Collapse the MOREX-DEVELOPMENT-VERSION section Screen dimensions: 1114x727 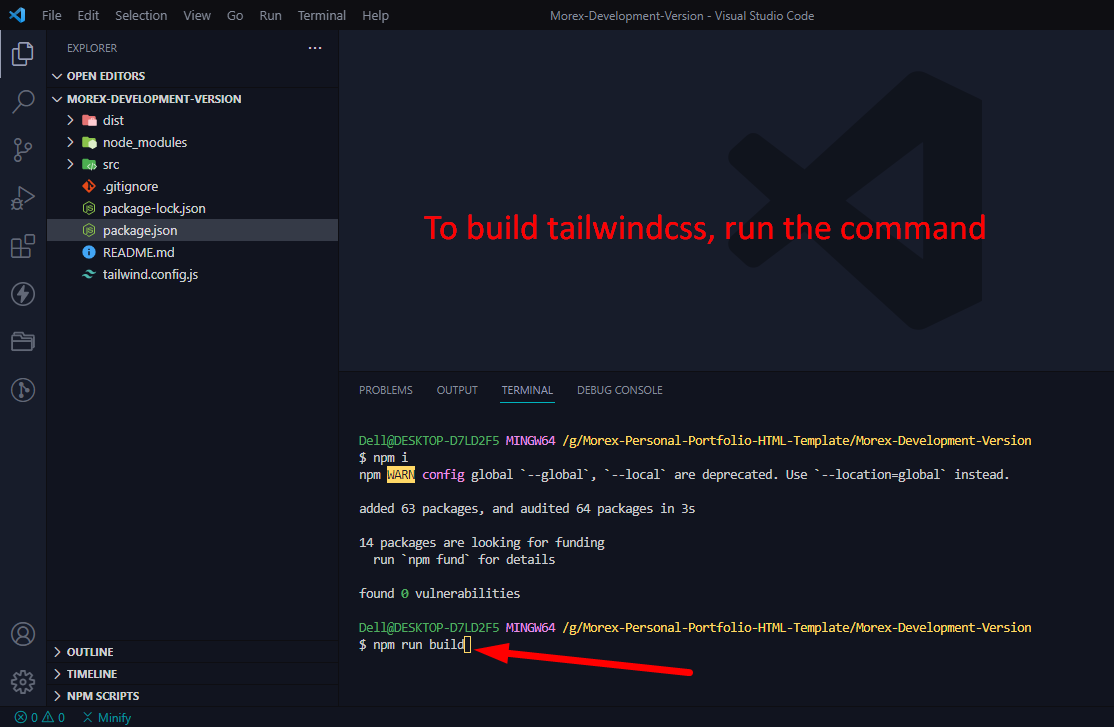[x=58, y=99]
